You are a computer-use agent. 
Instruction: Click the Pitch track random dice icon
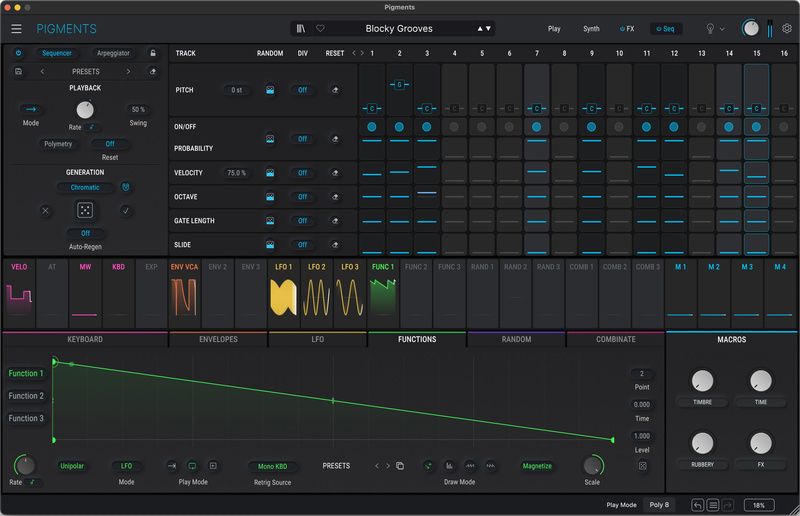pos(270,90)
